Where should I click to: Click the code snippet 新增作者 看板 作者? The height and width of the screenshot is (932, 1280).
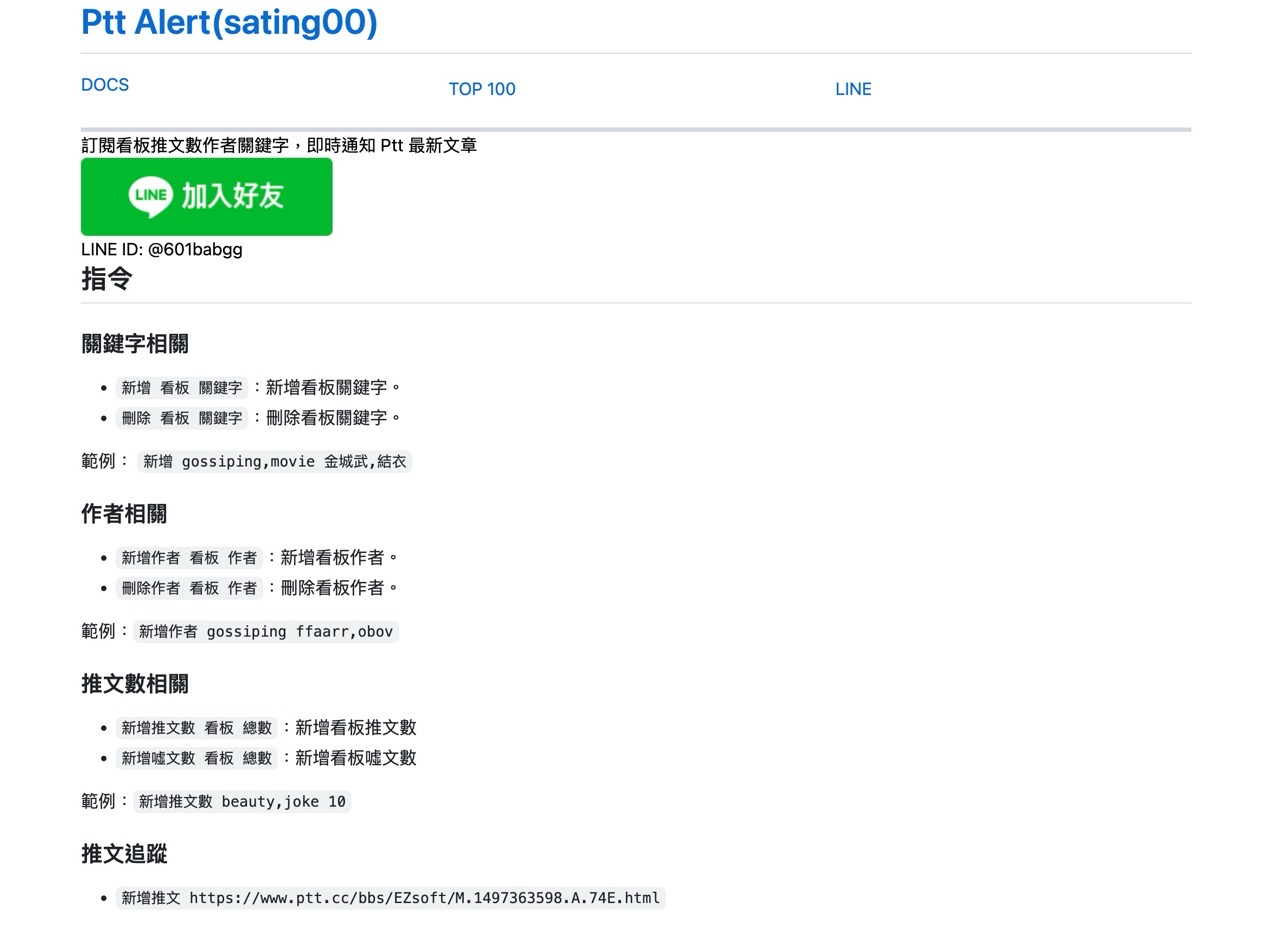pos(189,558)
